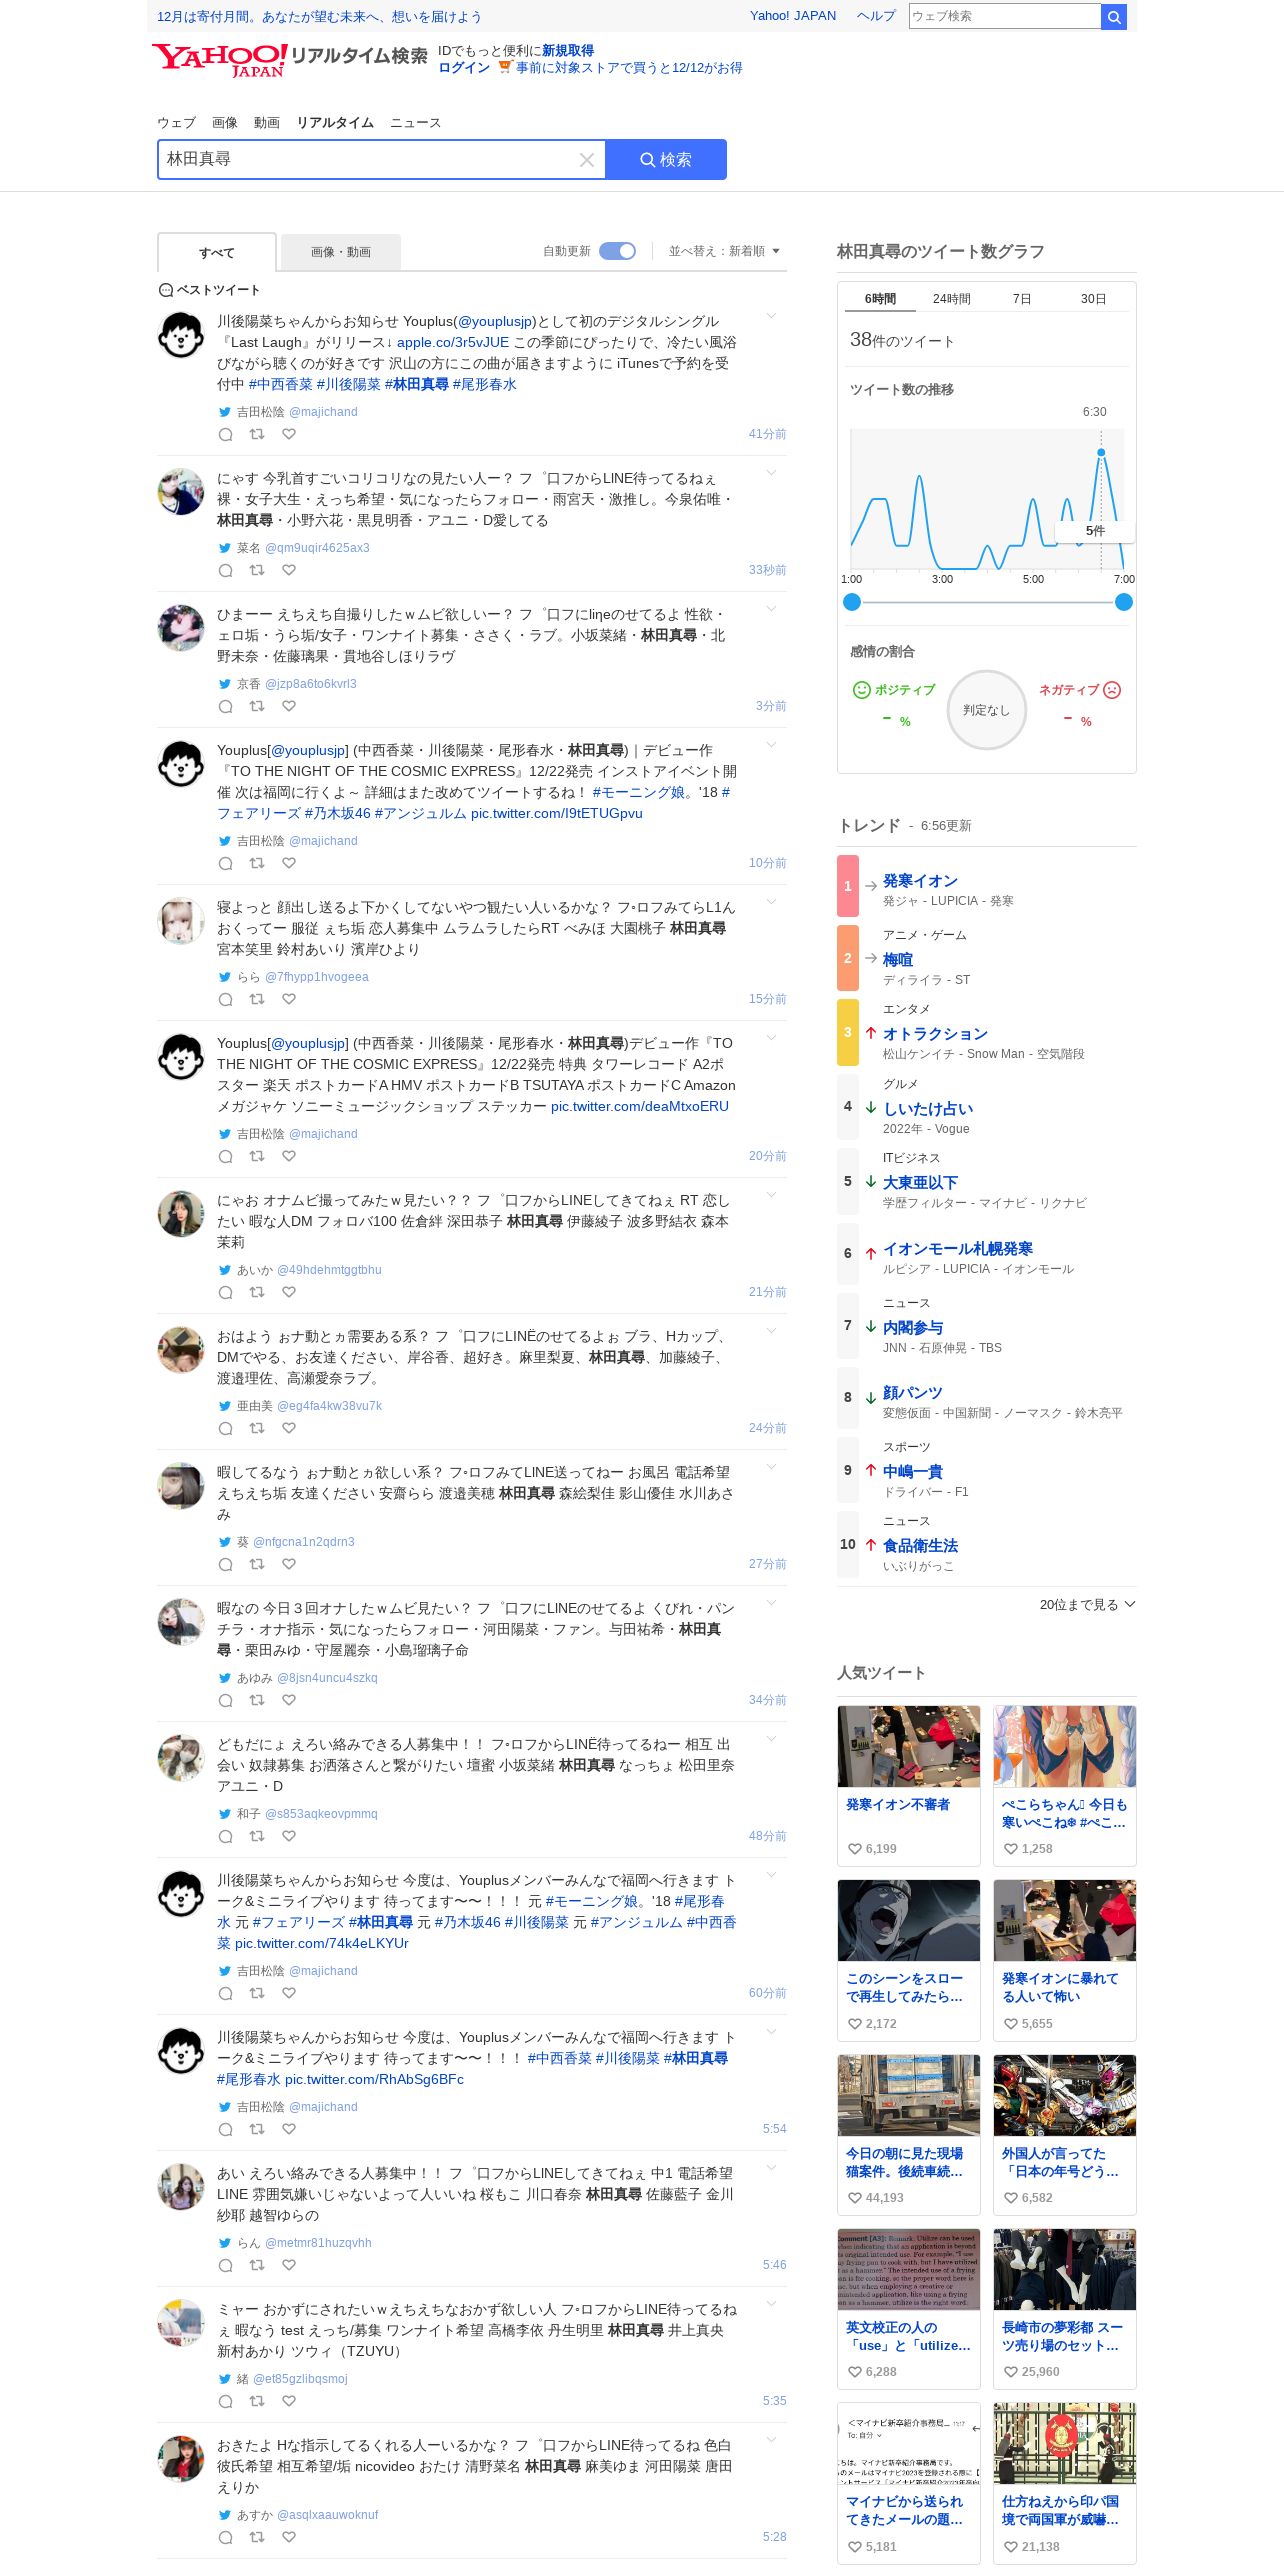1284x2568 pixels.
Task: Like the majichand tweet posted 60分前
Action: pyautogui.click(x=289, y=1993)
